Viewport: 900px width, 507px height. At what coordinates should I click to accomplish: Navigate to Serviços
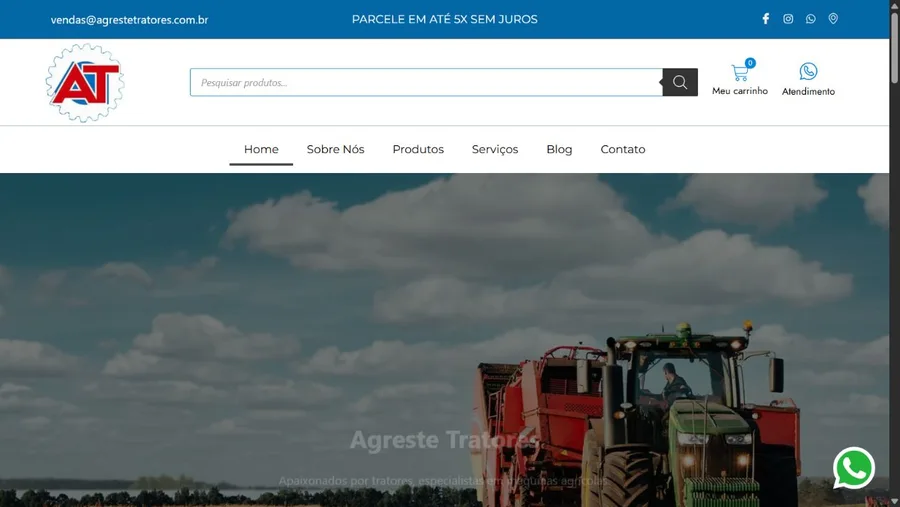[495, 149]
